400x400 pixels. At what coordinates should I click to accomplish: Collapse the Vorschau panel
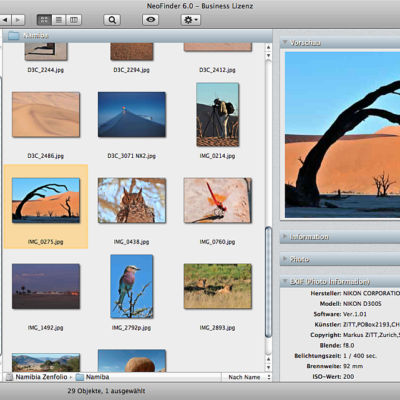285,42
